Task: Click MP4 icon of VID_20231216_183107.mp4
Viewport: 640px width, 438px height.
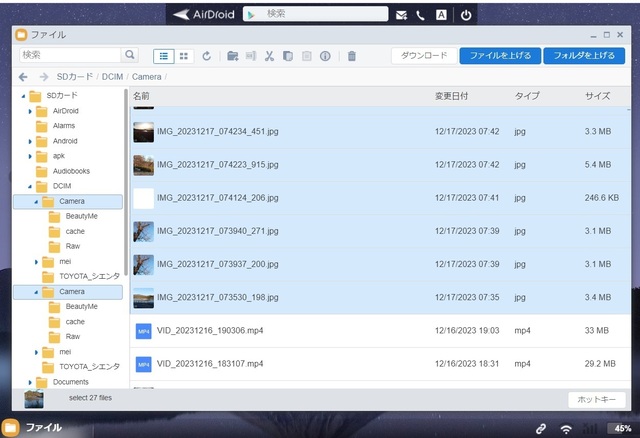Action: coord(143,364)
